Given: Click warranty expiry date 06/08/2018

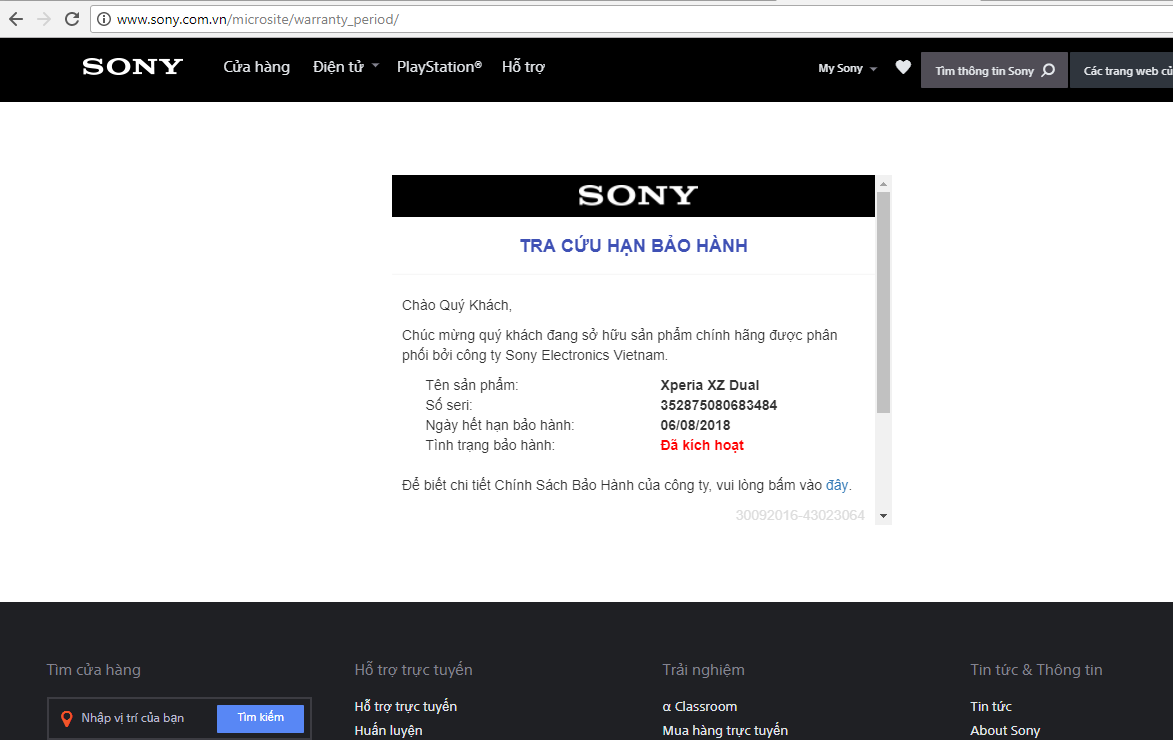Looking at the screenshot, I should [x=695, y=425].
